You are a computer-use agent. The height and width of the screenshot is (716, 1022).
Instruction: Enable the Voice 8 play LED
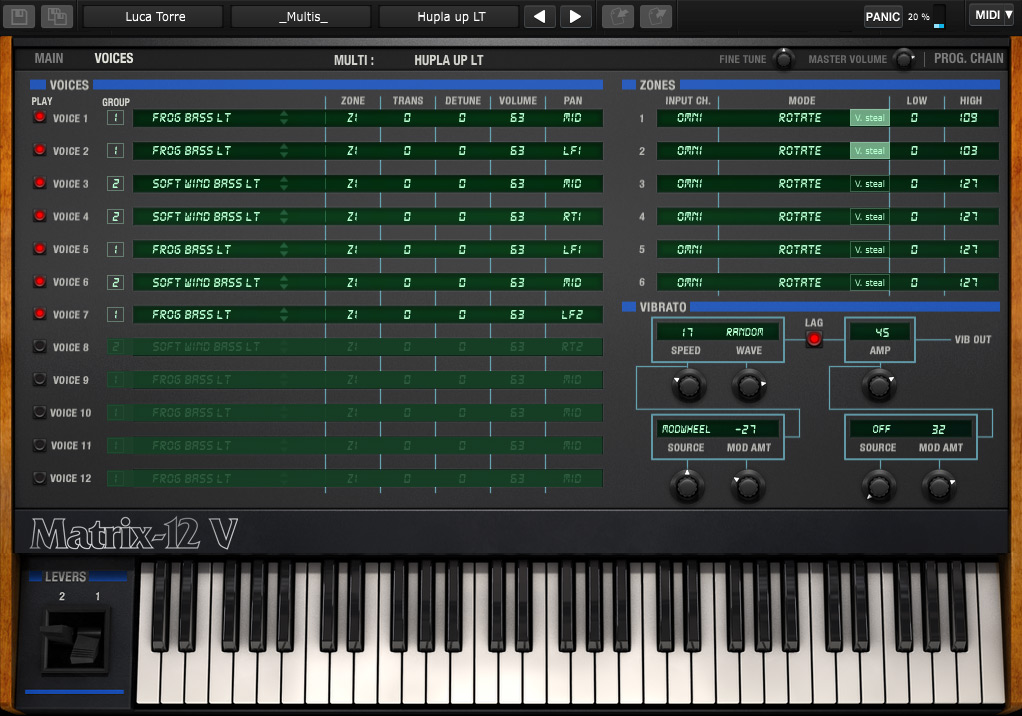(x=40, y=347)
